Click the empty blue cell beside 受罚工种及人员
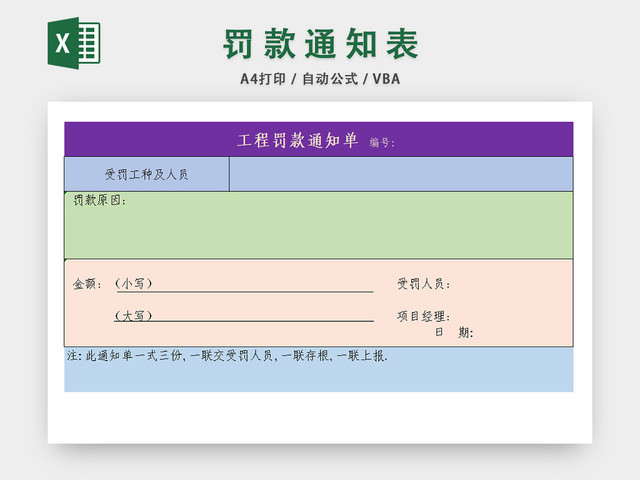 (x=401, y=174)
